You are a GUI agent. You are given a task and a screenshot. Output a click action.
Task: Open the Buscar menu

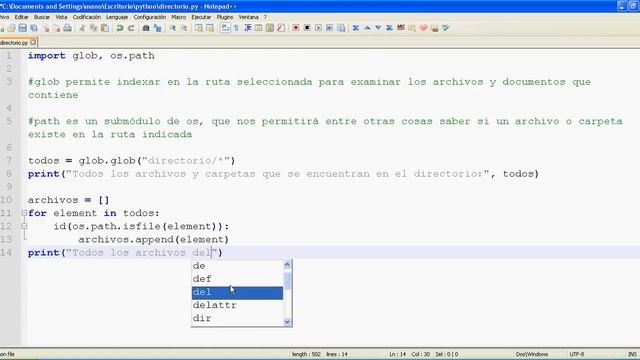click(42, 17)
